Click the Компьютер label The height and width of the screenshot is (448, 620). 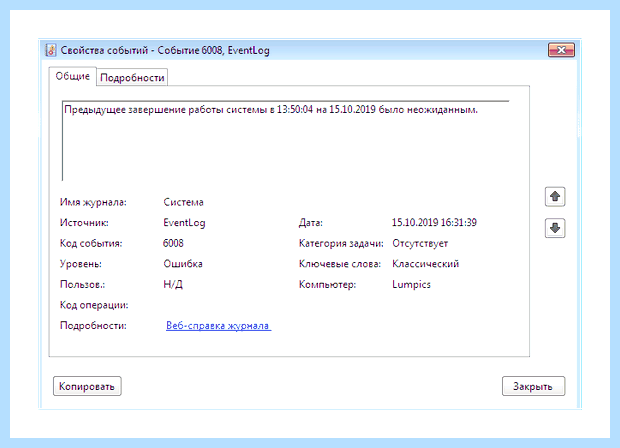[x=327, y=285]
